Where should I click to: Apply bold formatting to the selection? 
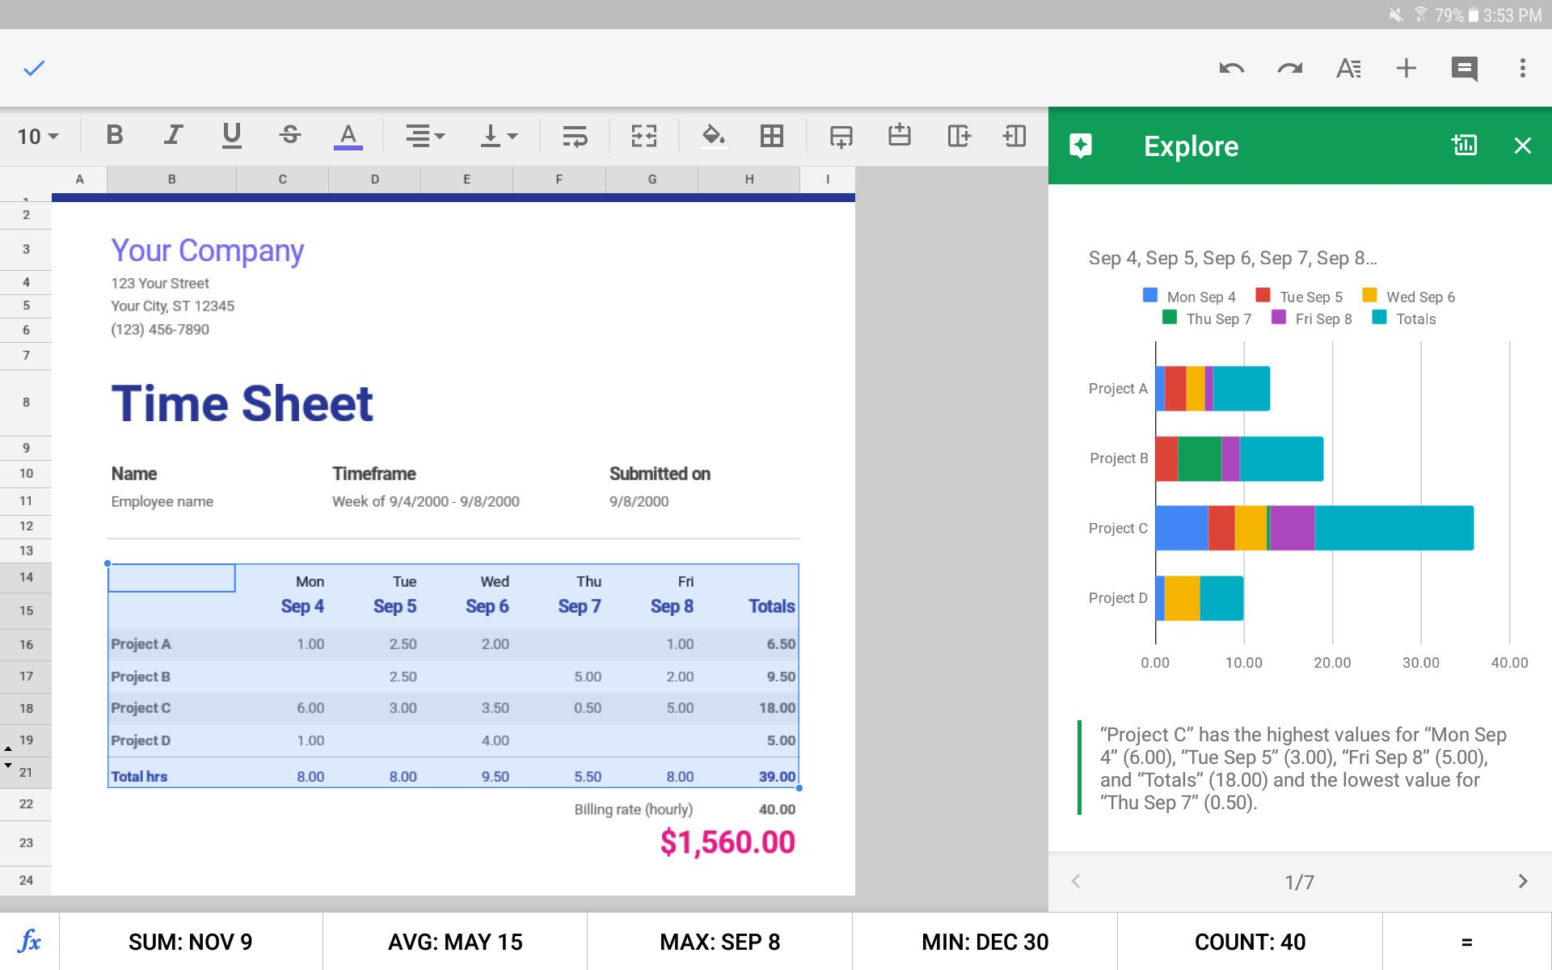114,135
